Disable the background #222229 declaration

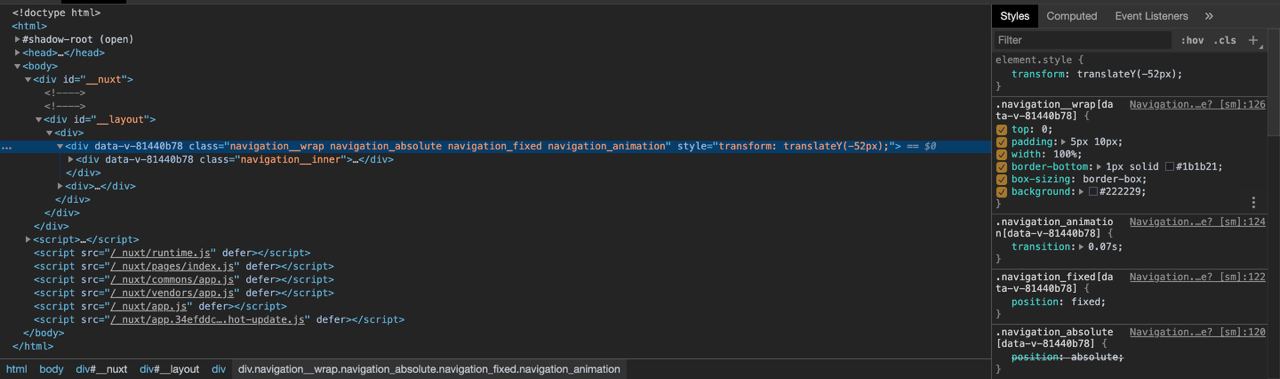pos(1002,192)
